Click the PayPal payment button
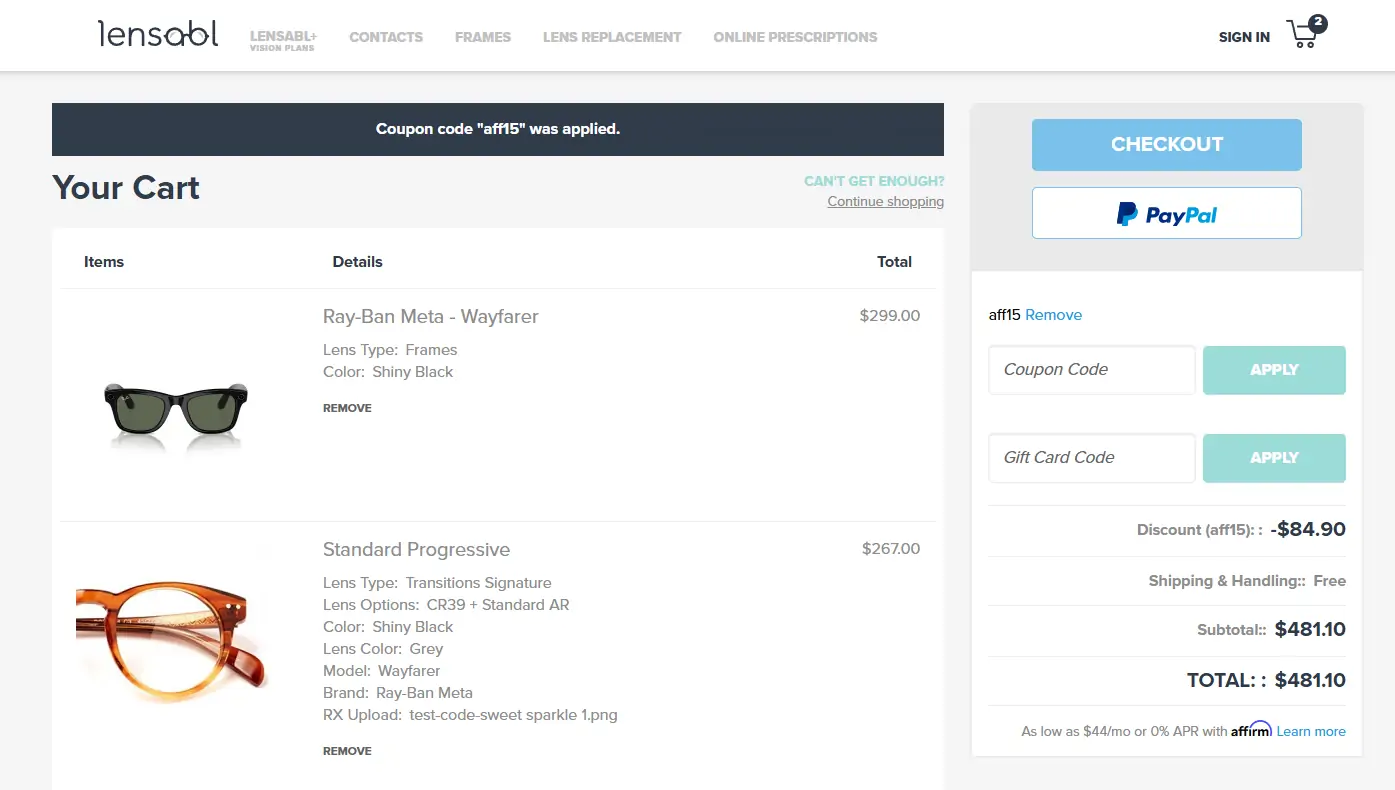The height and width of the screenshot is (790, 1395). click(x=1166, y=213)
